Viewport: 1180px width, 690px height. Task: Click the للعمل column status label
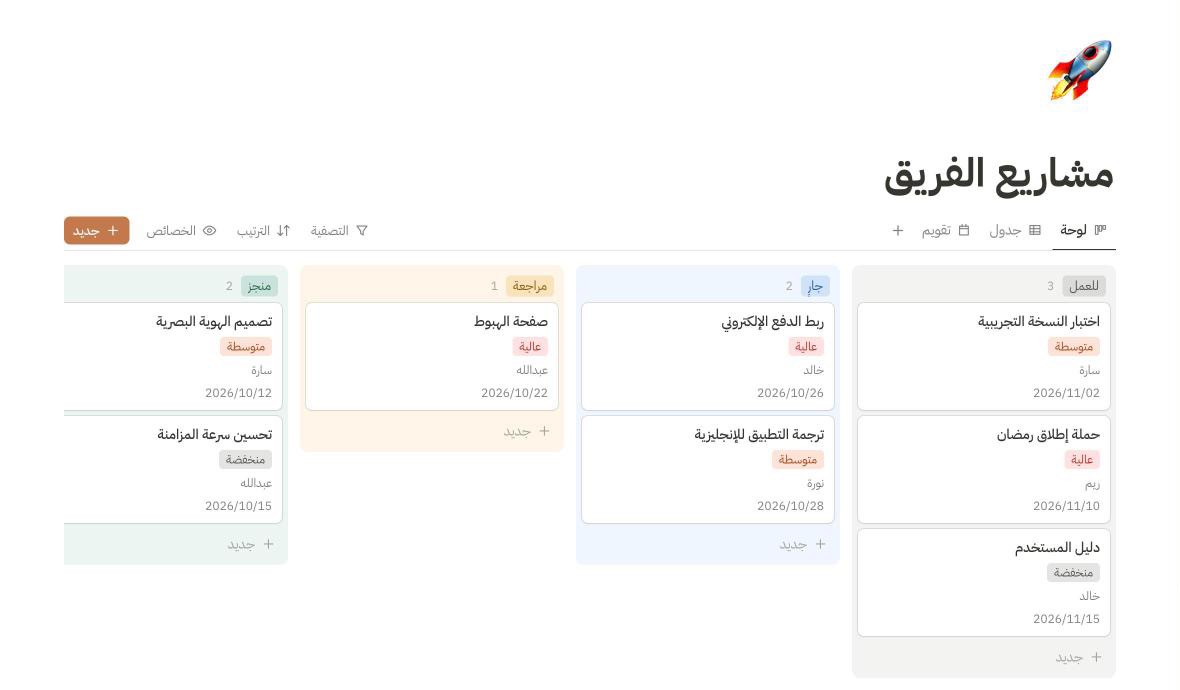(x=1084, y=286)
